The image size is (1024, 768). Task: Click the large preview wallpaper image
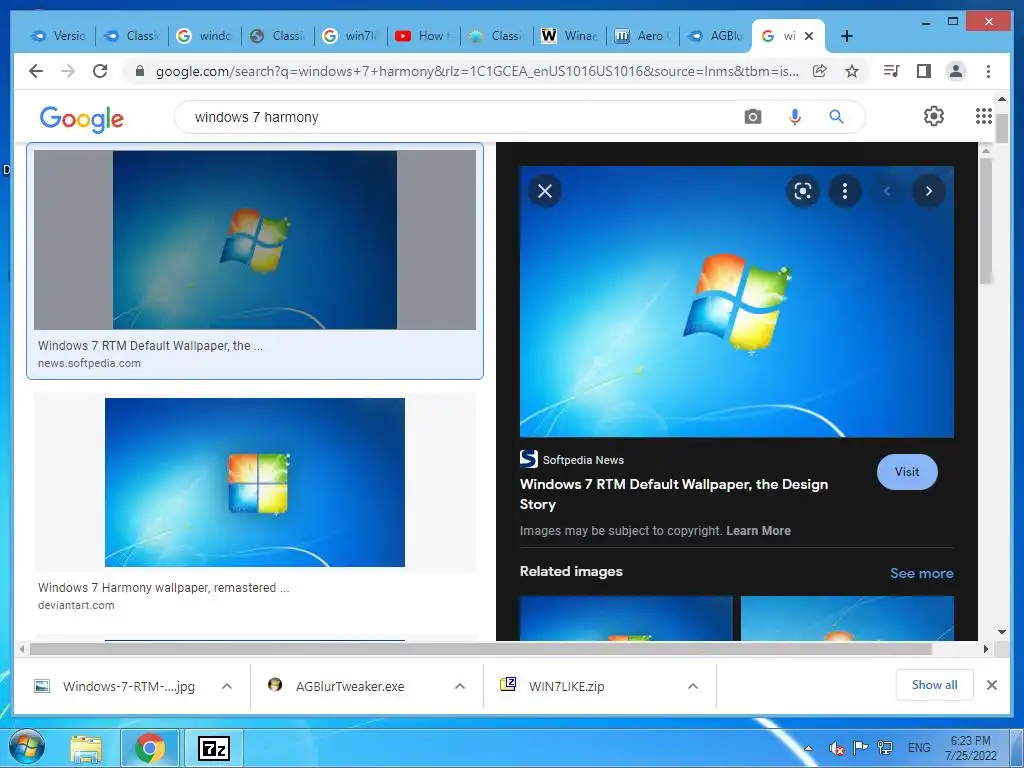737,302
